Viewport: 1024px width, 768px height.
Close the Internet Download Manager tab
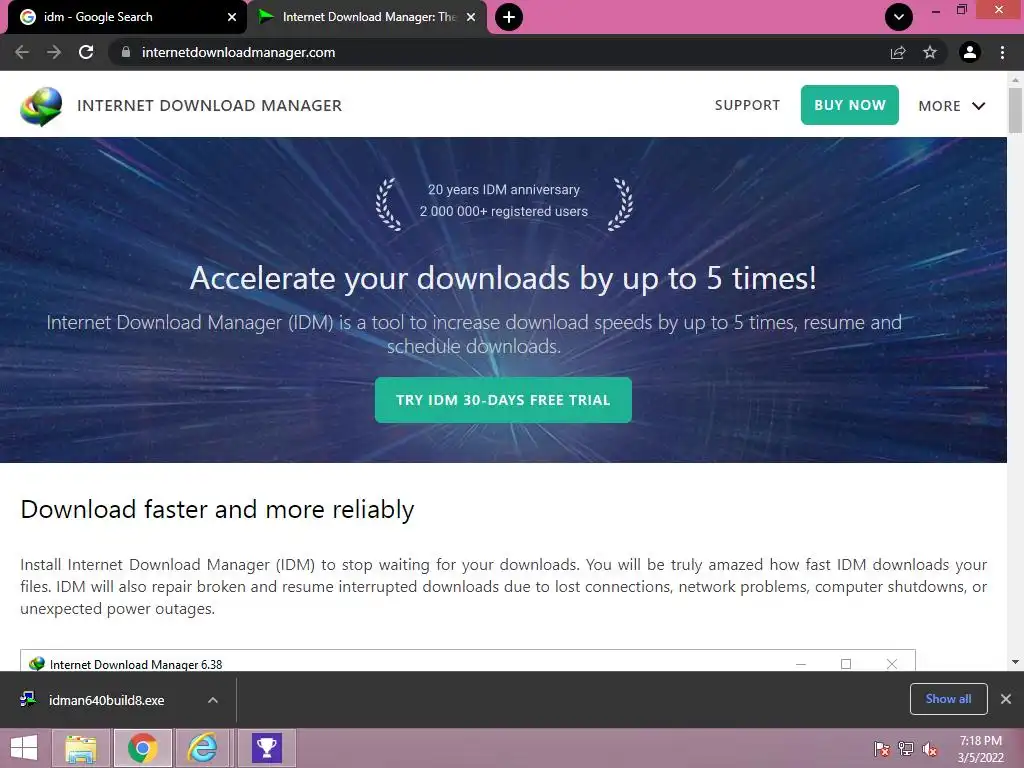[471, 17]
